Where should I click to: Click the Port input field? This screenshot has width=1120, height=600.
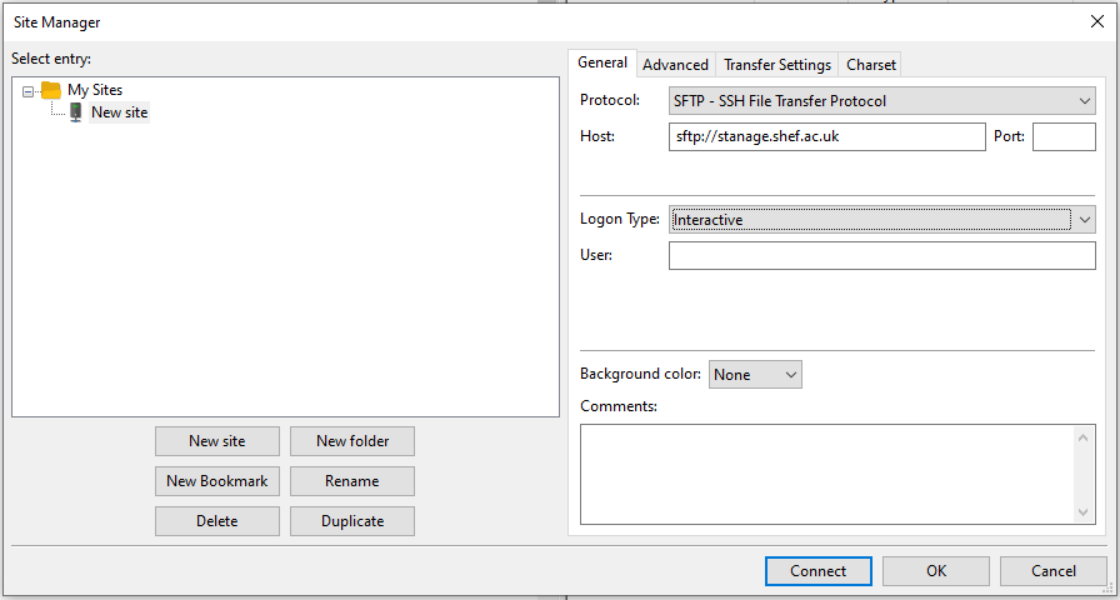pyautogui.click(x=1064, y=136)
